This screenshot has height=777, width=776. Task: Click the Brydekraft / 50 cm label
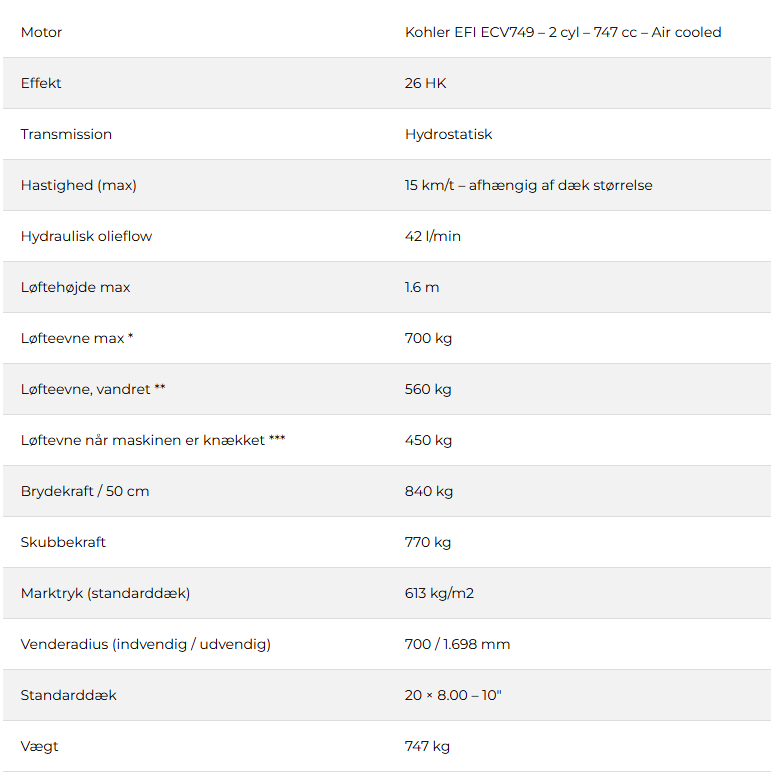[85, 491]
